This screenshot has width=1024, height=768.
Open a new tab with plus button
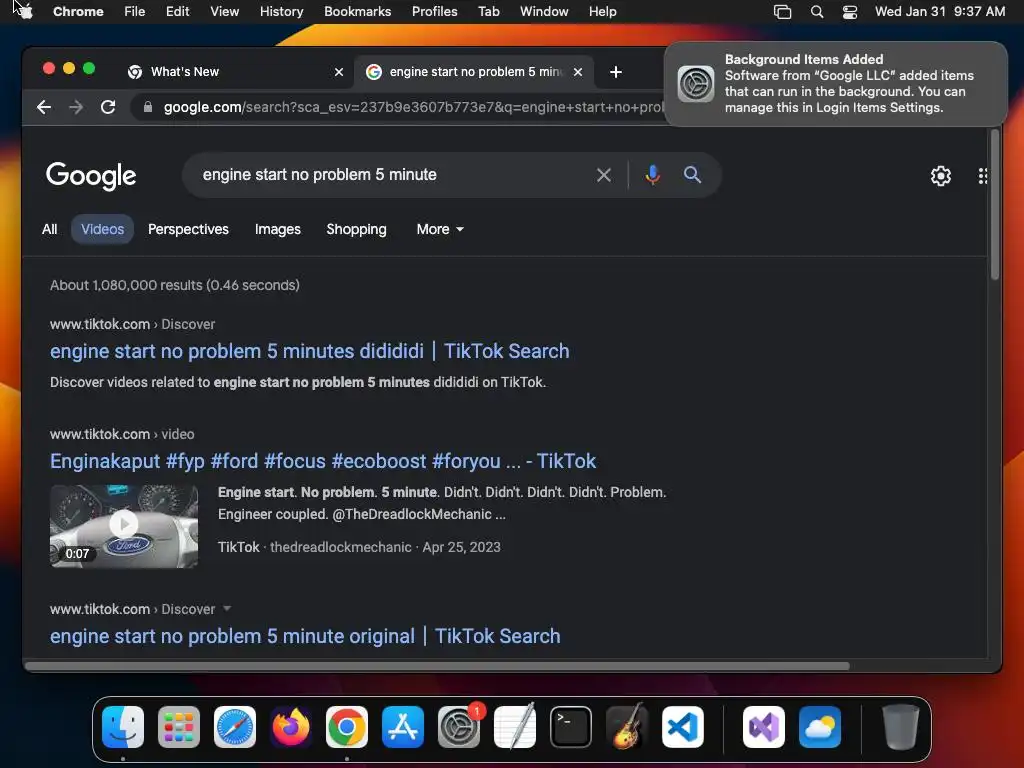click(616, 72)
